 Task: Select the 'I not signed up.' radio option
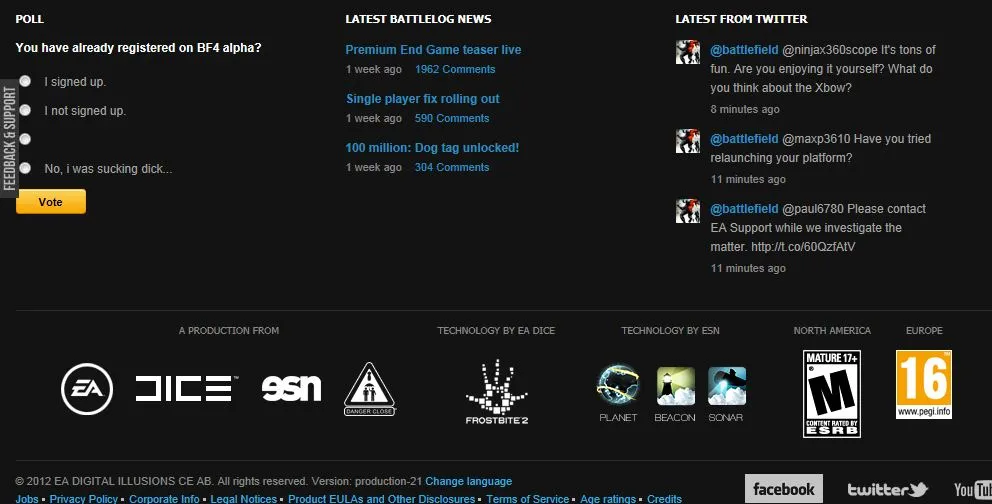tap(25, 110)
